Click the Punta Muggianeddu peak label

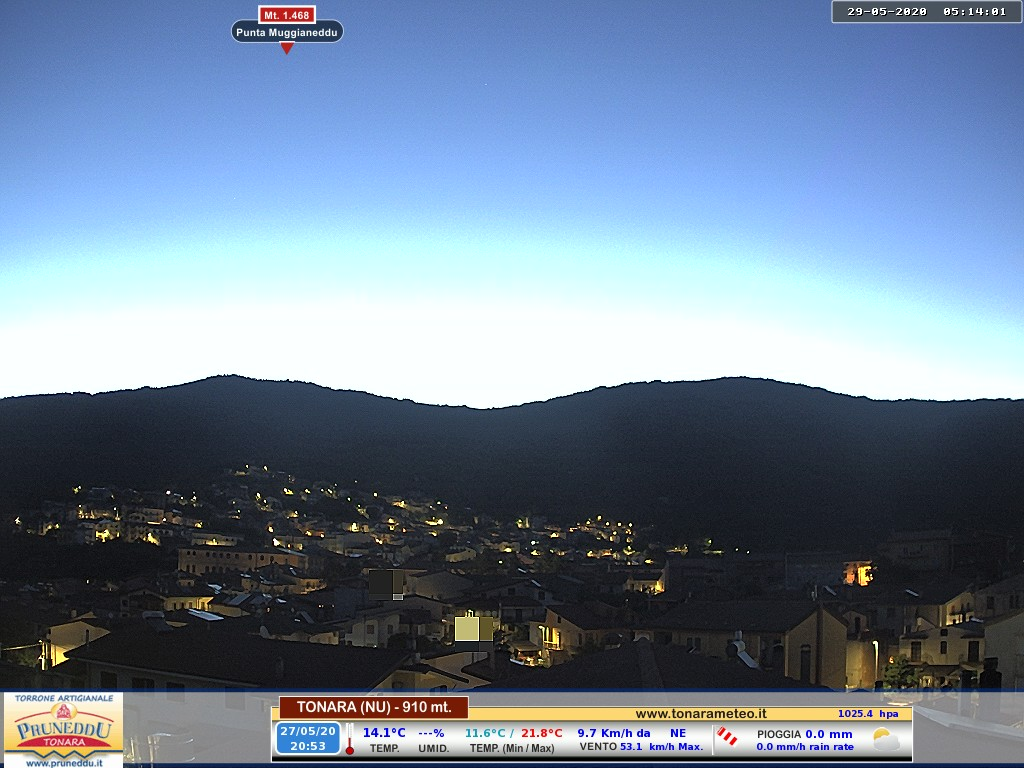pyautogui.click(x=287, y=32)
